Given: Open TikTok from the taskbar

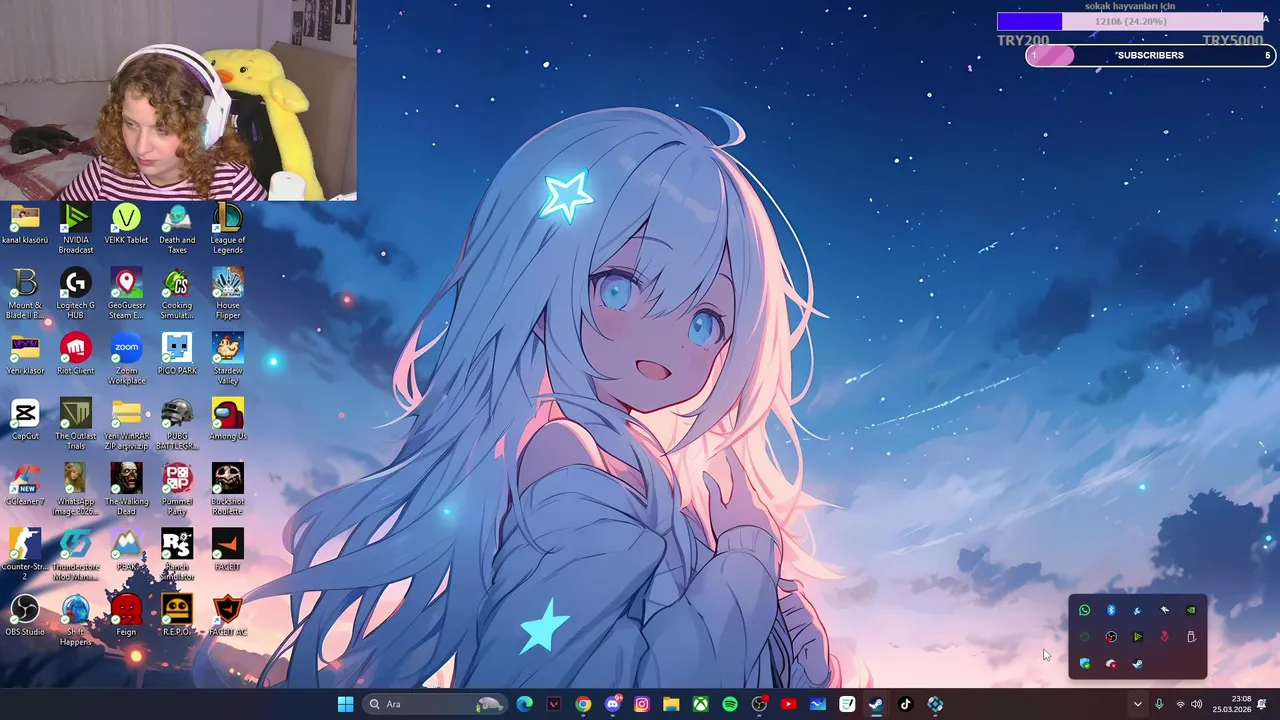Looking at the screenshot, I should tap(906, 704).
